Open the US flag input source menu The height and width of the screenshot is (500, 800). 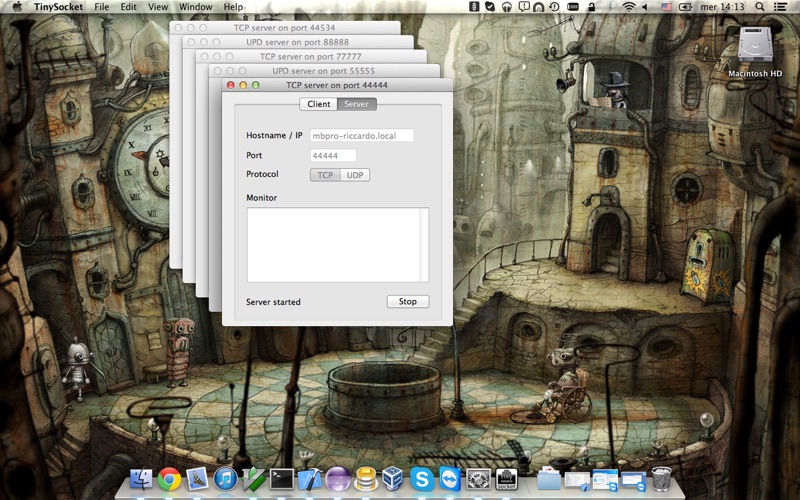pyautogui.click(x=666, y=7)
